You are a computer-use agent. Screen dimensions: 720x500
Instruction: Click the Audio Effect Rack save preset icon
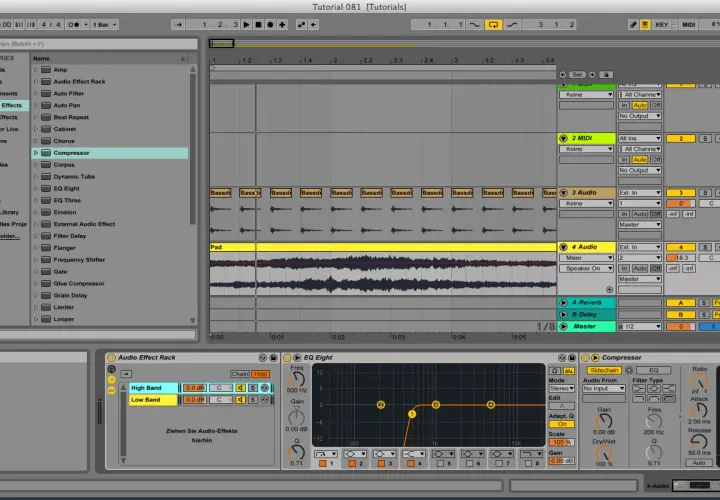point(273,358)
